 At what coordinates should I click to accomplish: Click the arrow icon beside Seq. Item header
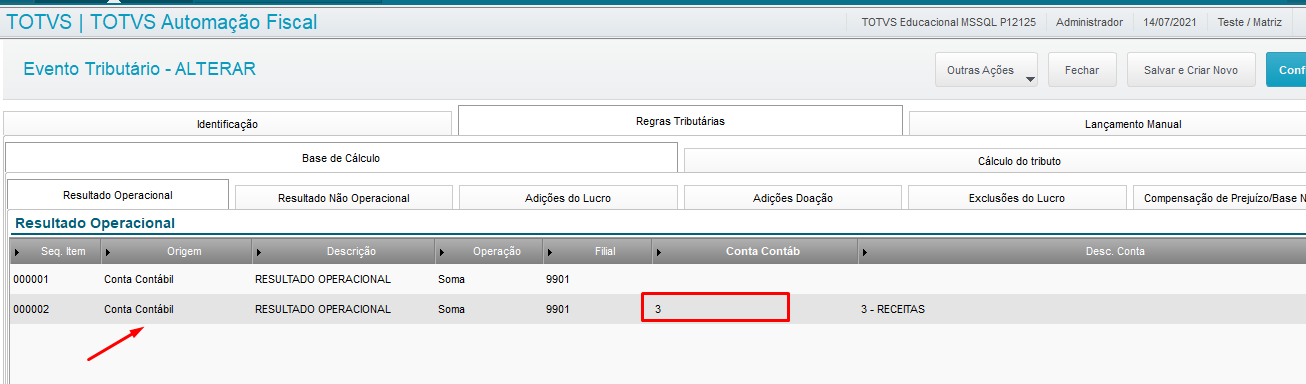click(x=18, y=252)
